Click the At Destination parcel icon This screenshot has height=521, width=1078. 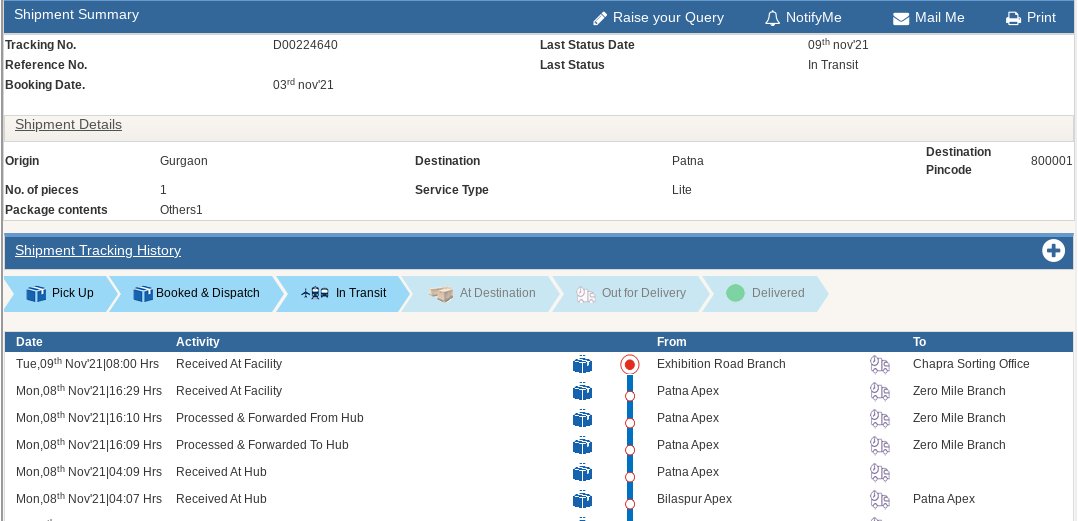pos(441,293)
